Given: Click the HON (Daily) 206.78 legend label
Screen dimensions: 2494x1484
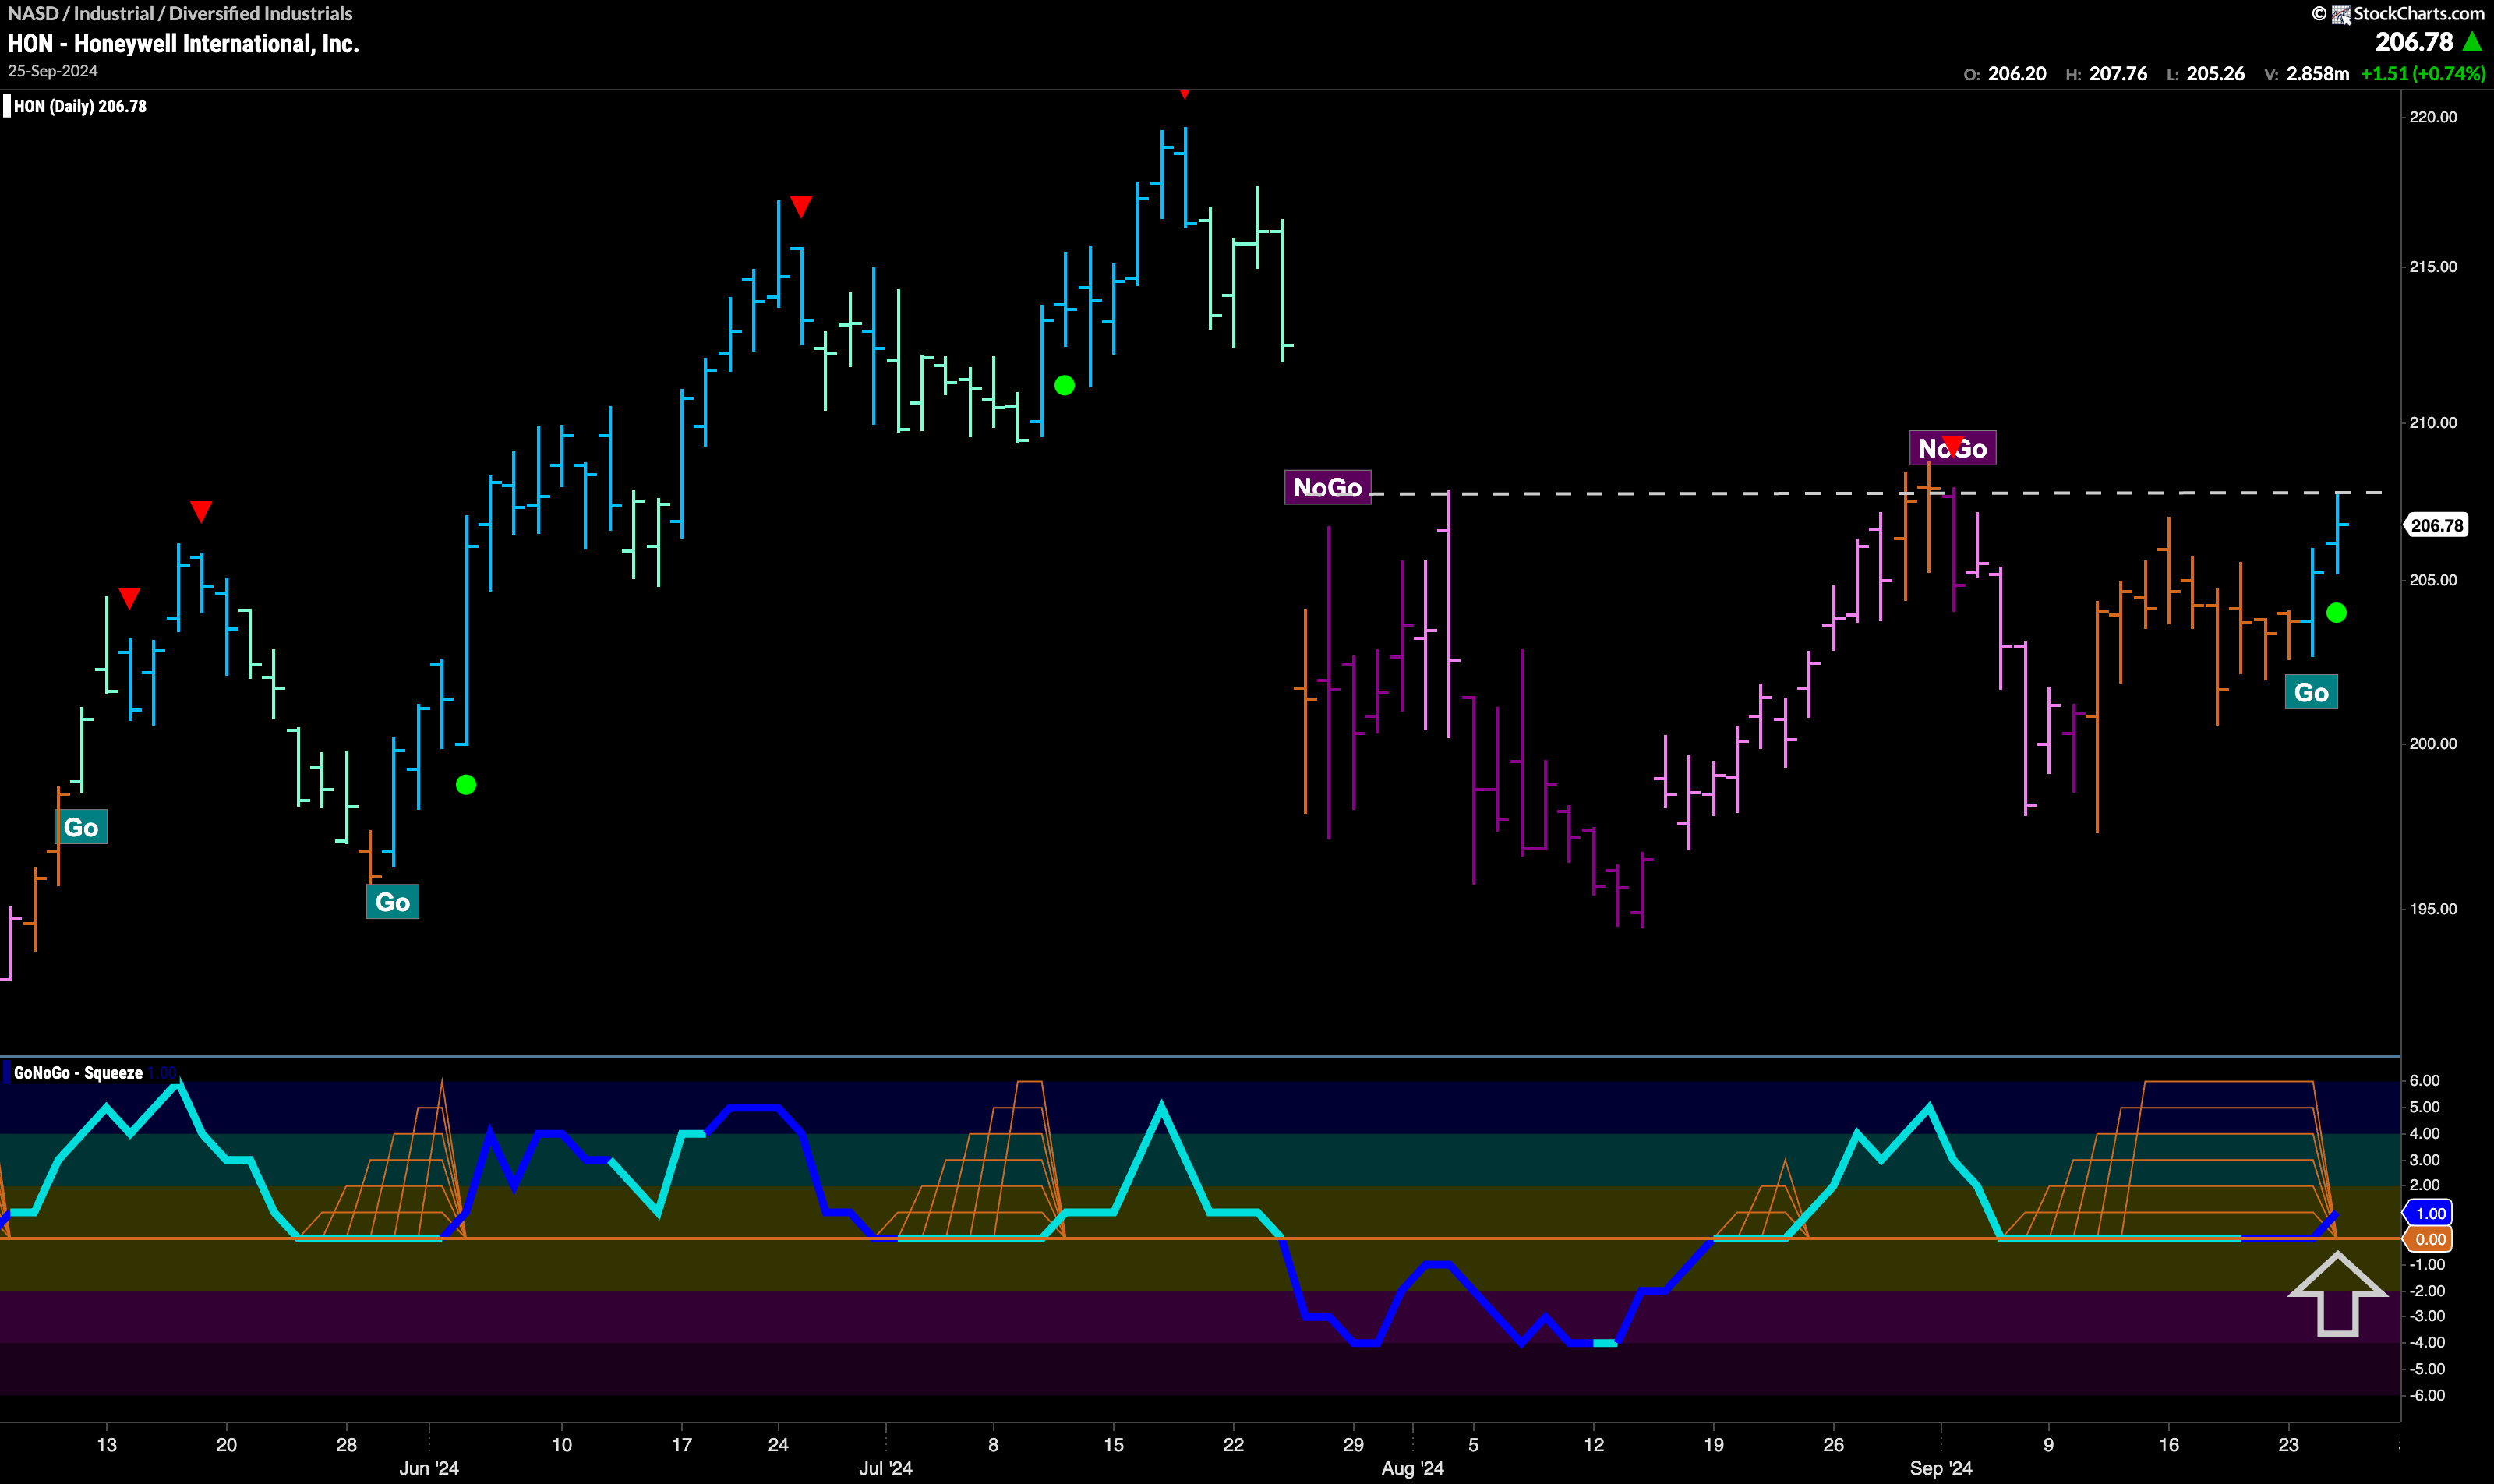Looking at the screenshot, I should pos(80,106).
